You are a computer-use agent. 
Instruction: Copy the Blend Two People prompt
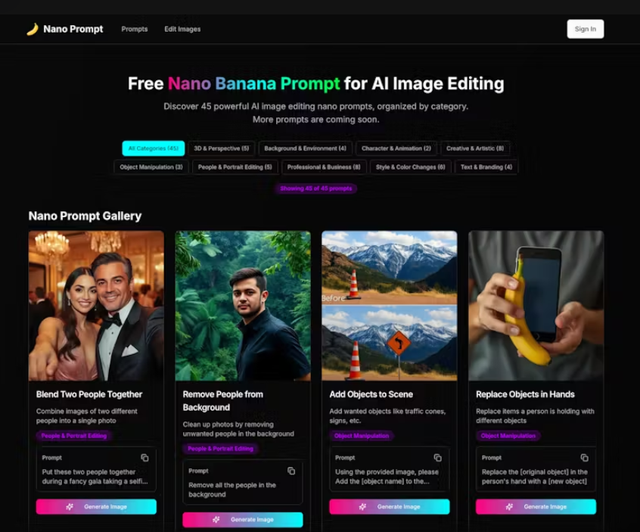pos(144,458)
